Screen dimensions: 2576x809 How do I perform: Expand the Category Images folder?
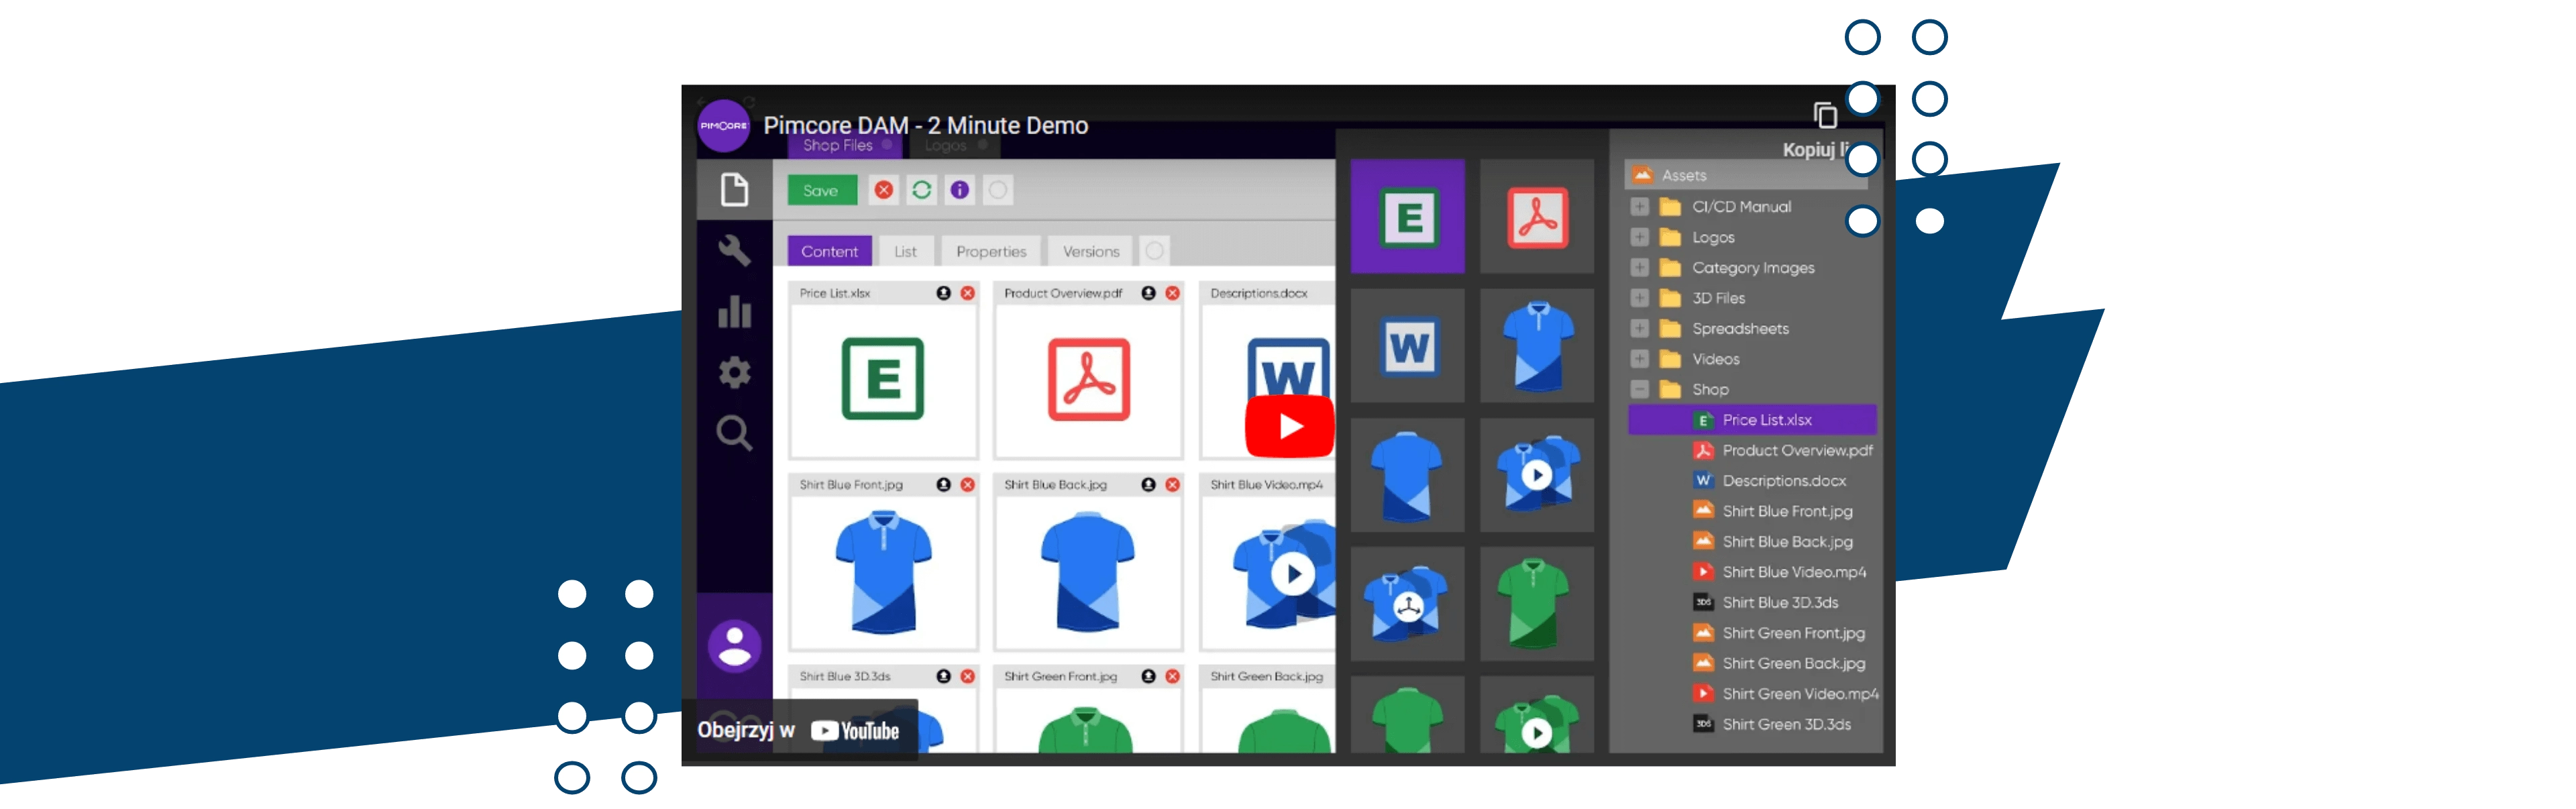coord(1640,268)
